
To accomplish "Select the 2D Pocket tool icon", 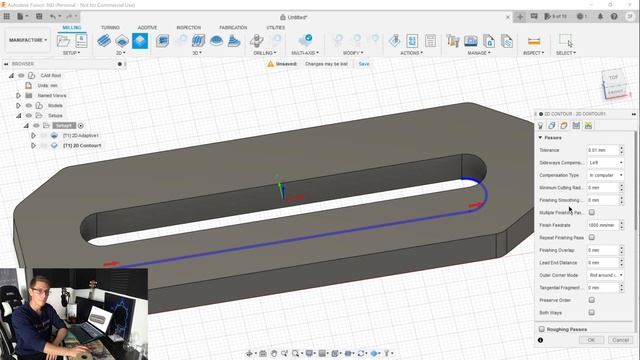I will [122, 41].
